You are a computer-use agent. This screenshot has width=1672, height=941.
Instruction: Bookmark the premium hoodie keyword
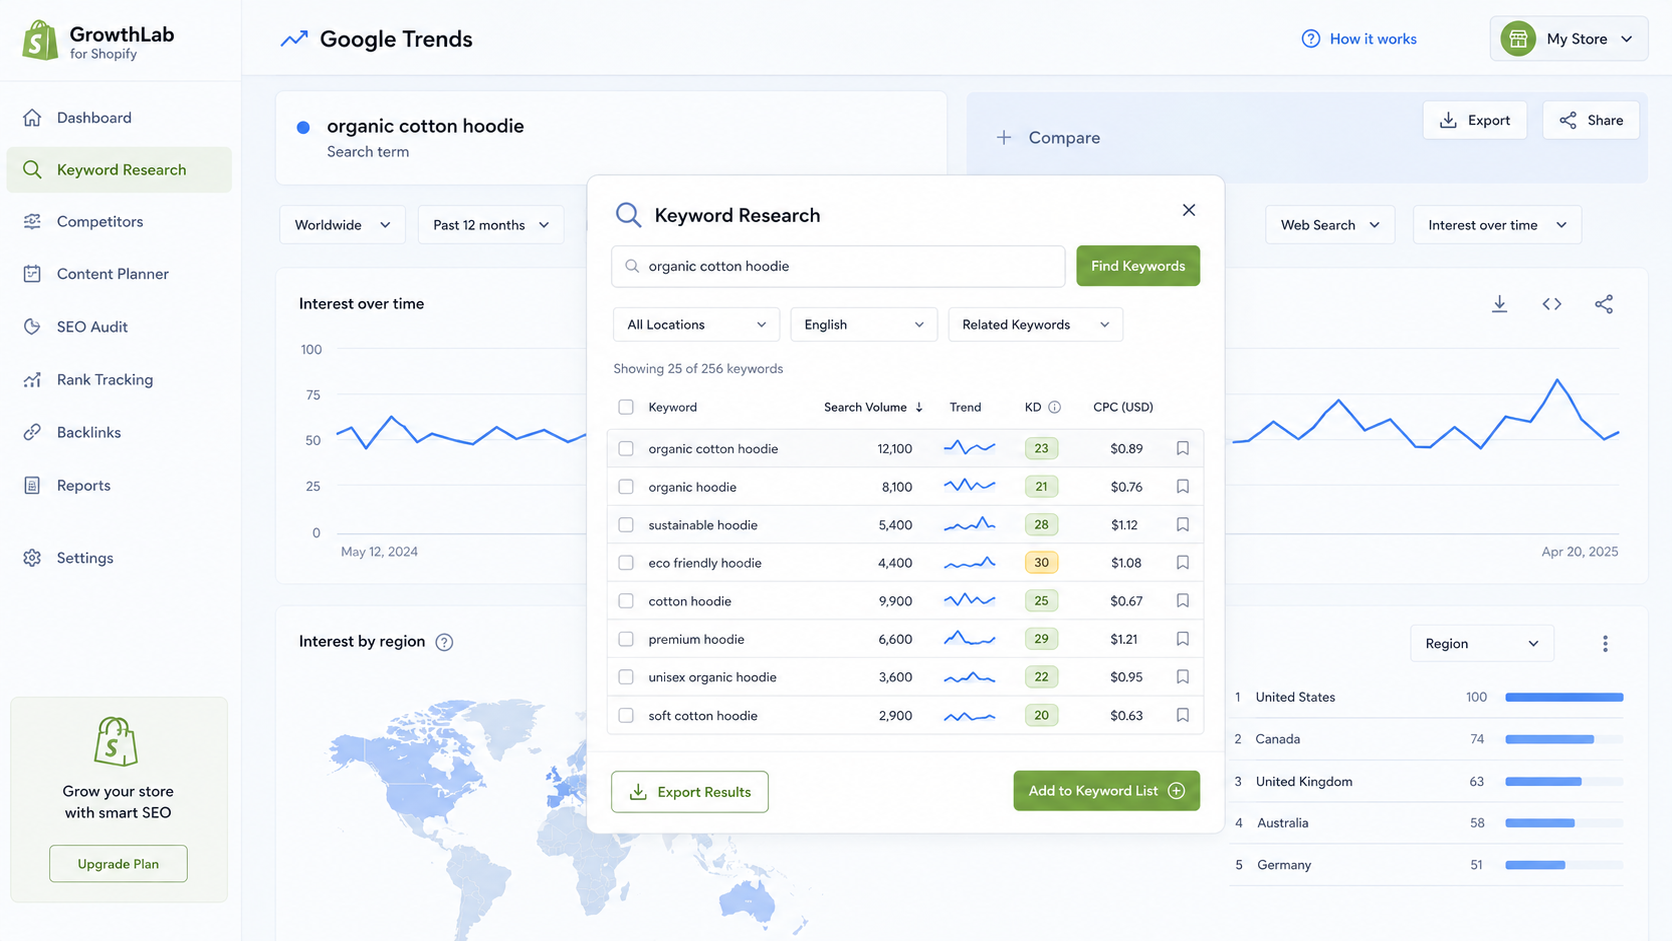(1182, 638)
